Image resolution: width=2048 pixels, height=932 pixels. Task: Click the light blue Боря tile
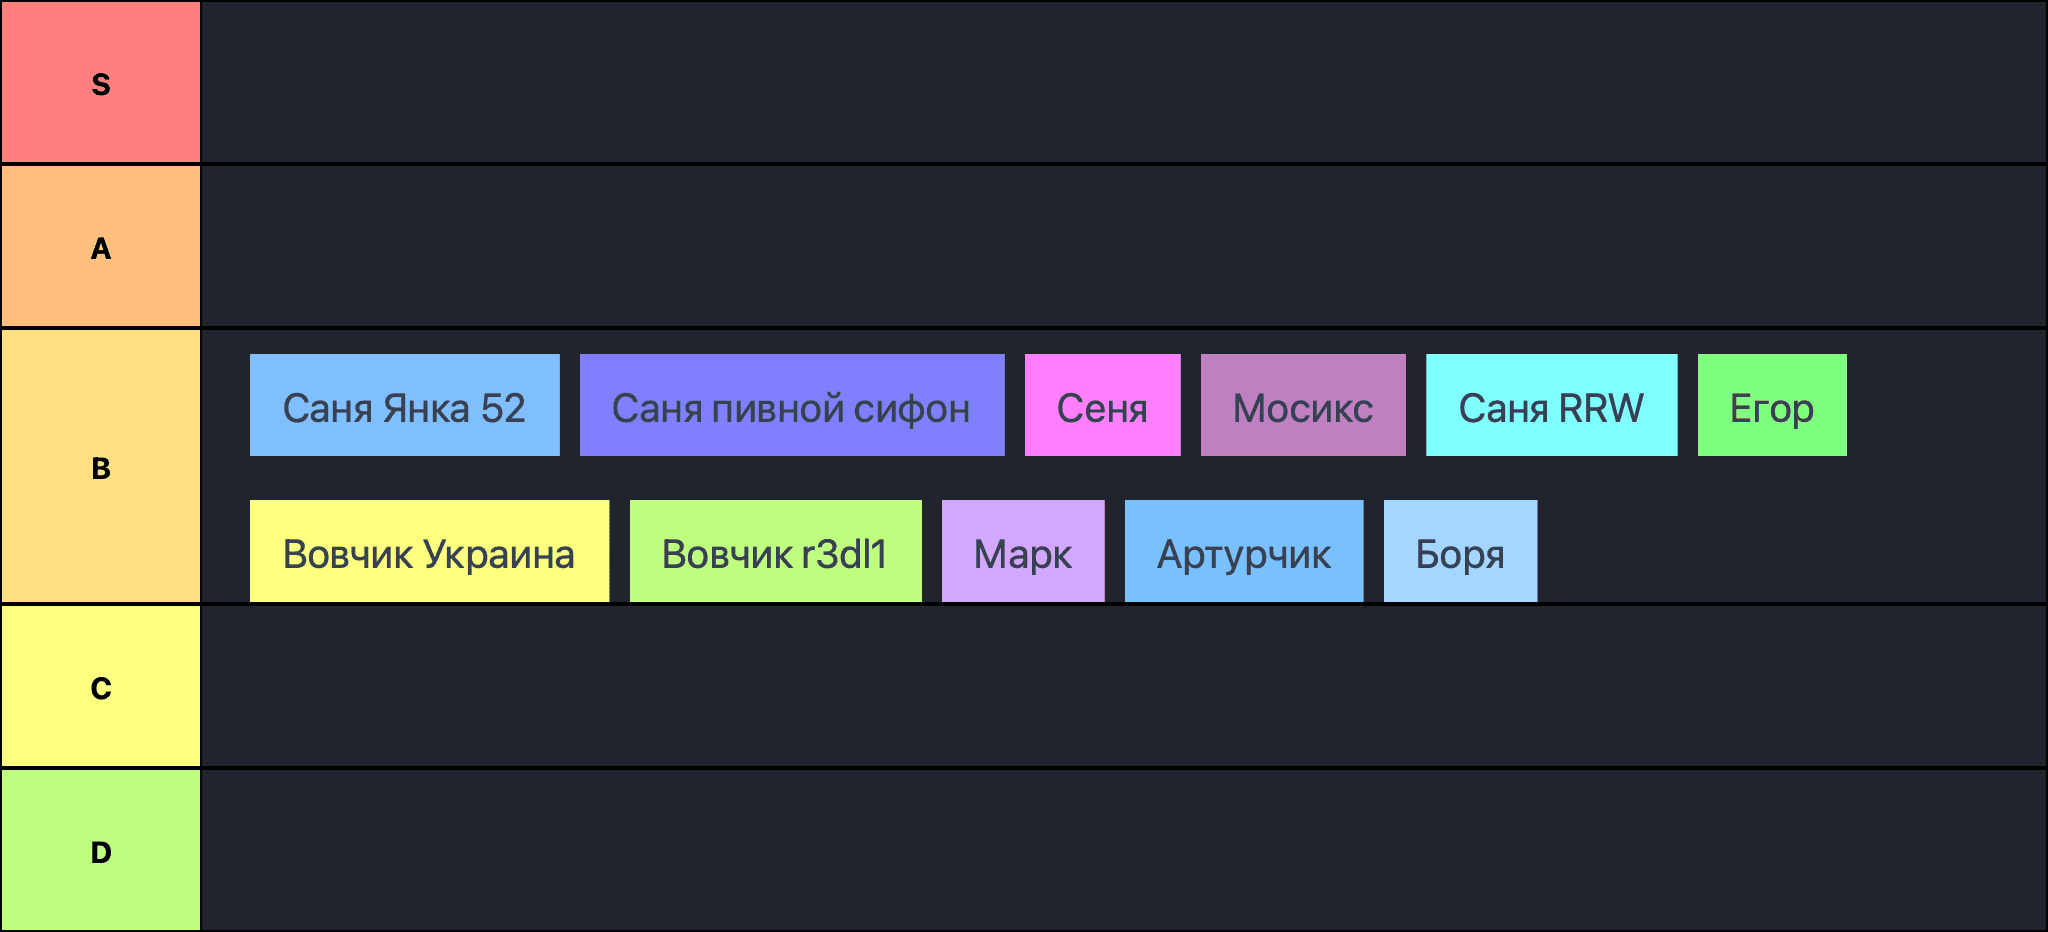[x=1460, y=552]
